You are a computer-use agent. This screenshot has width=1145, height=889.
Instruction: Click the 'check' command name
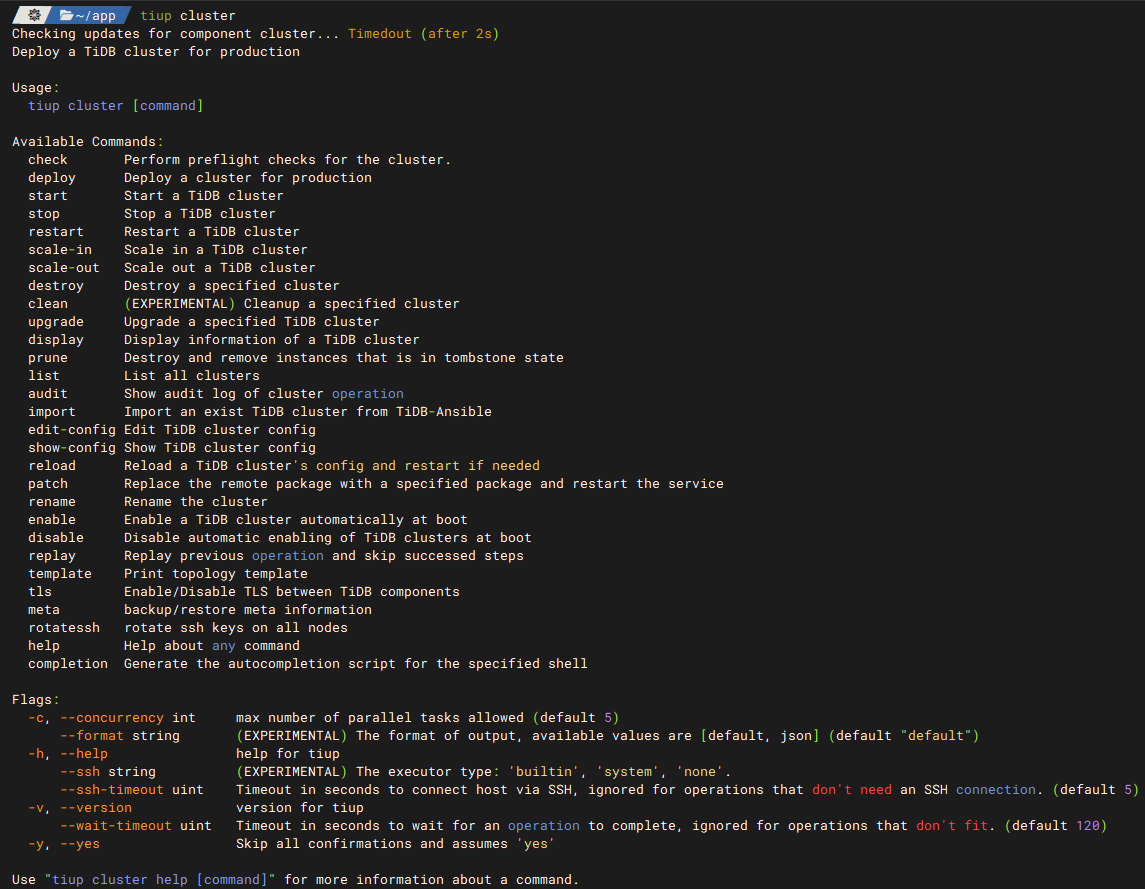pyautogui.click(x=47, y=159)
